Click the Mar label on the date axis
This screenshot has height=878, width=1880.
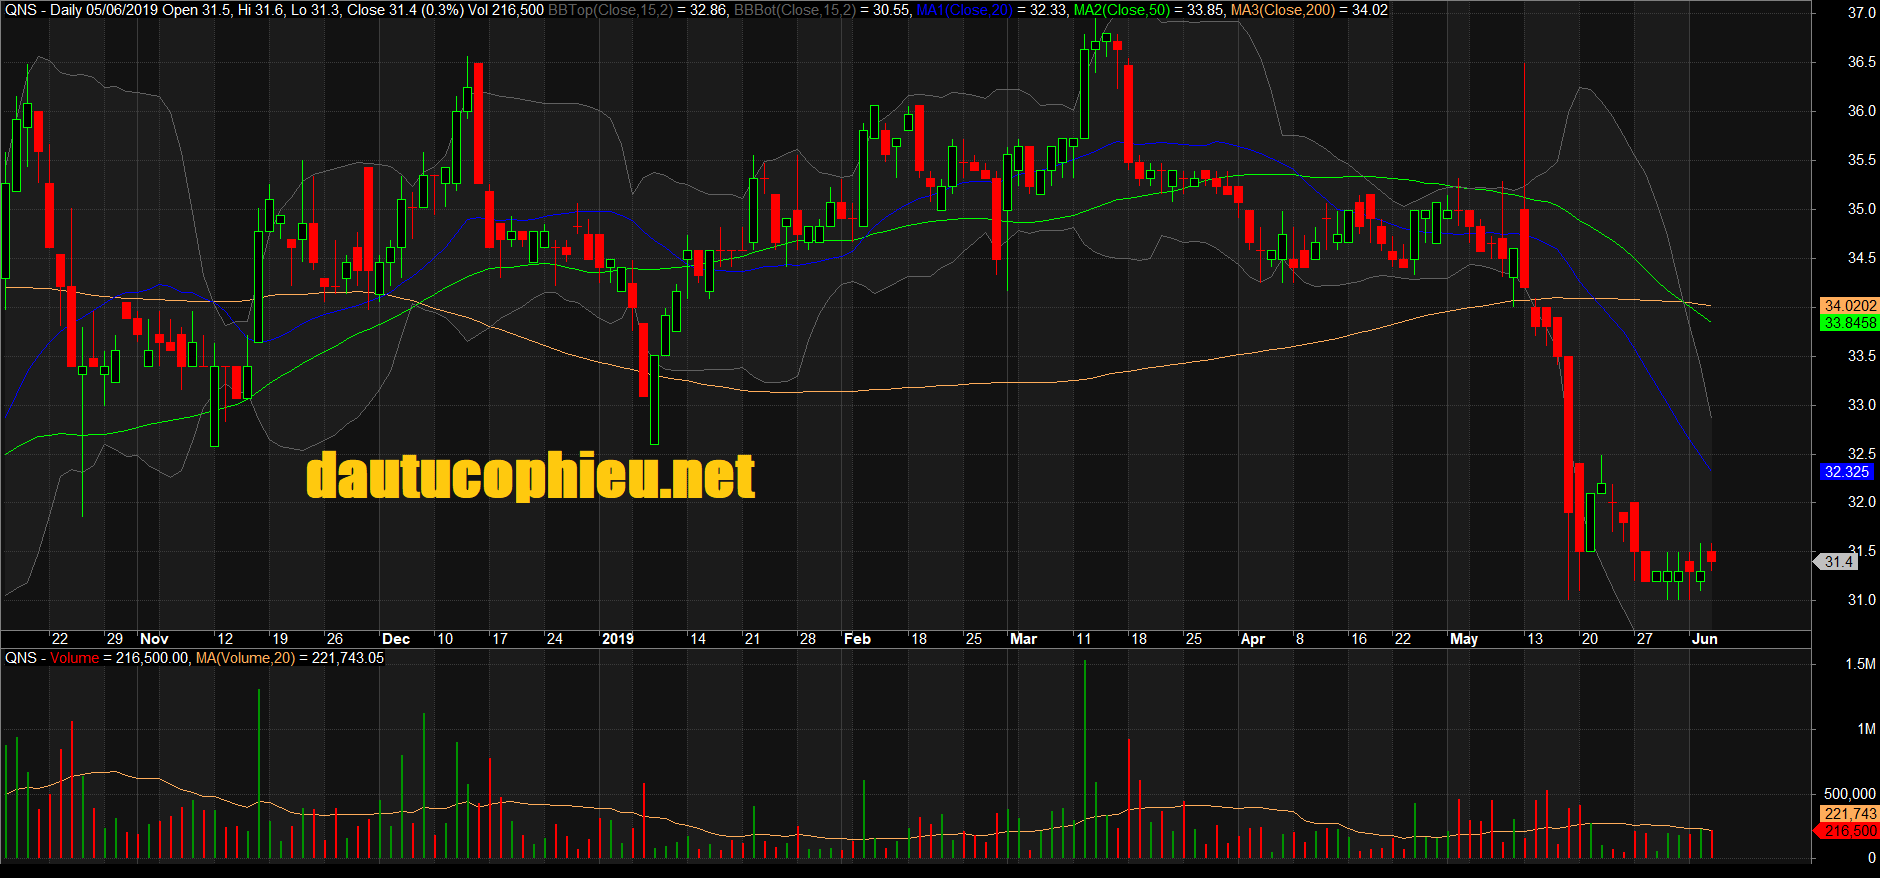point(1023,639)
